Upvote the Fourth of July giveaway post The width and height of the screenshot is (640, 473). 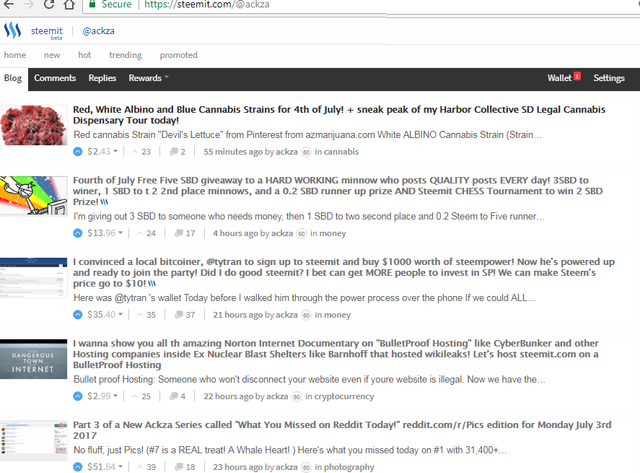(x=78, y=233)
